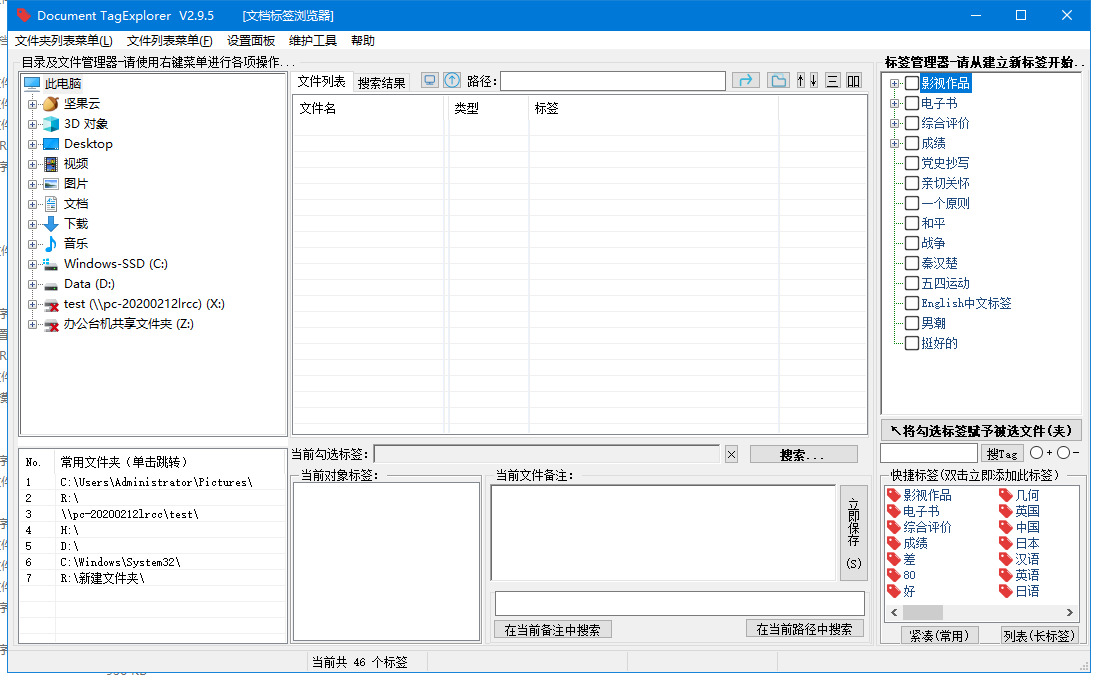Click the quick tags horizontal scrollbar right arrow

pos(1071,613)
